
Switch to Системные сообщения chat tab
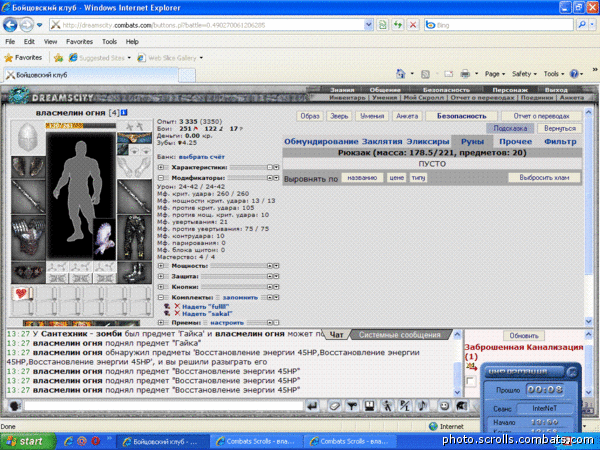click(399, 335)
